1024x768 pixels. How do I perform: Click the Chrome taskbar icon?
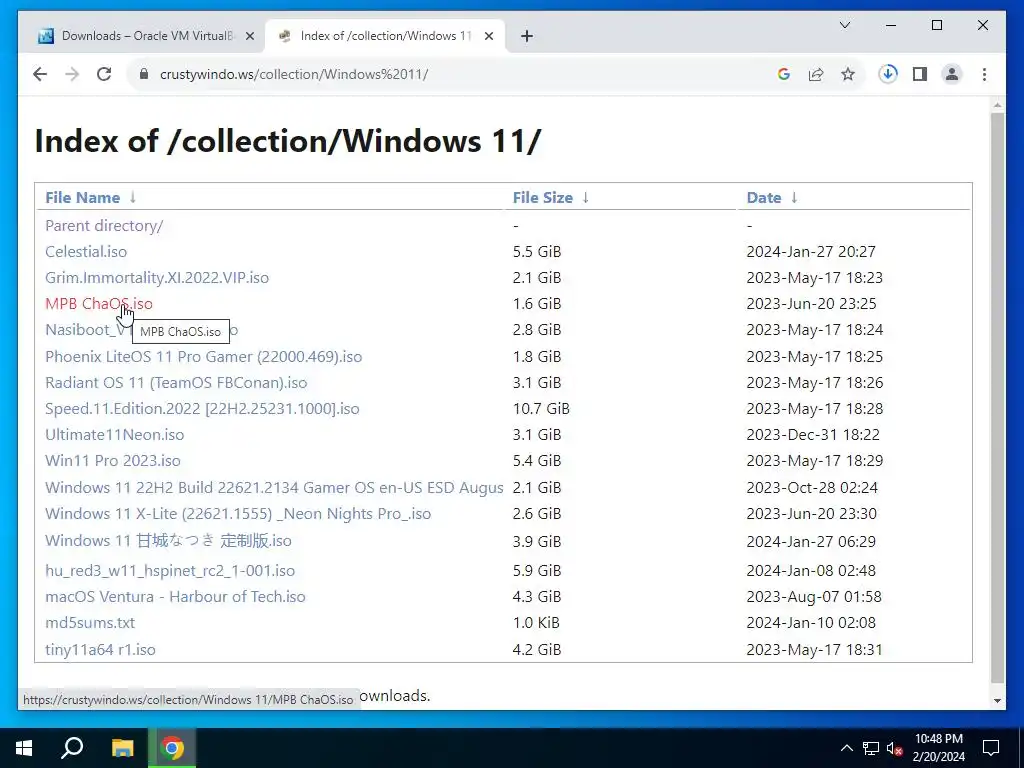point(172,748)
